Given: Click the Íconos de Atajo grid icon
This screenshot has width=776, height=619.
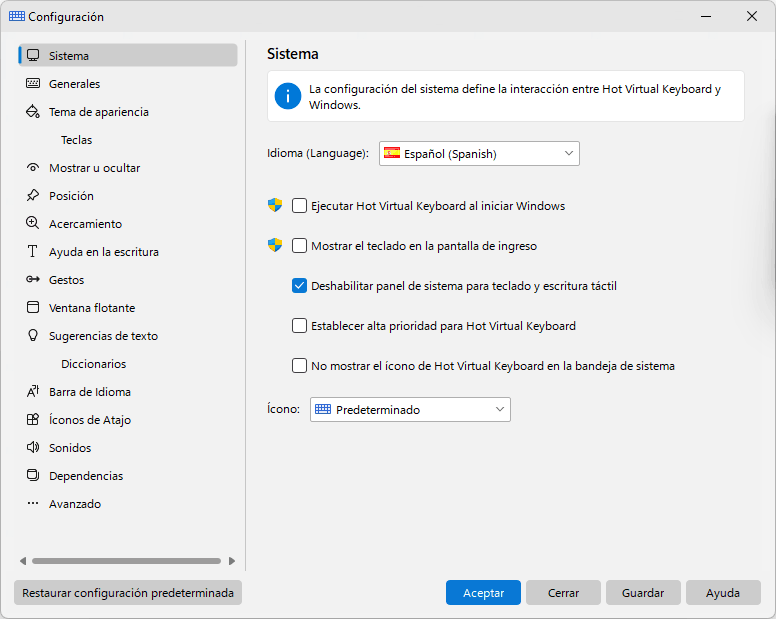Looking at the screenshot, I should click(33, 420).
